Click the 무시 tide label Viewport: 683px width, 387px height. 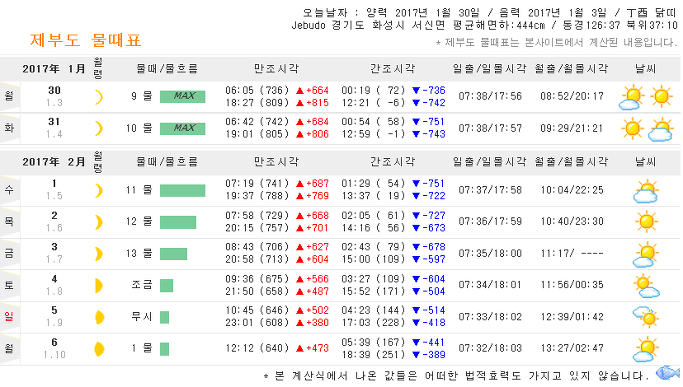point(142,317)
